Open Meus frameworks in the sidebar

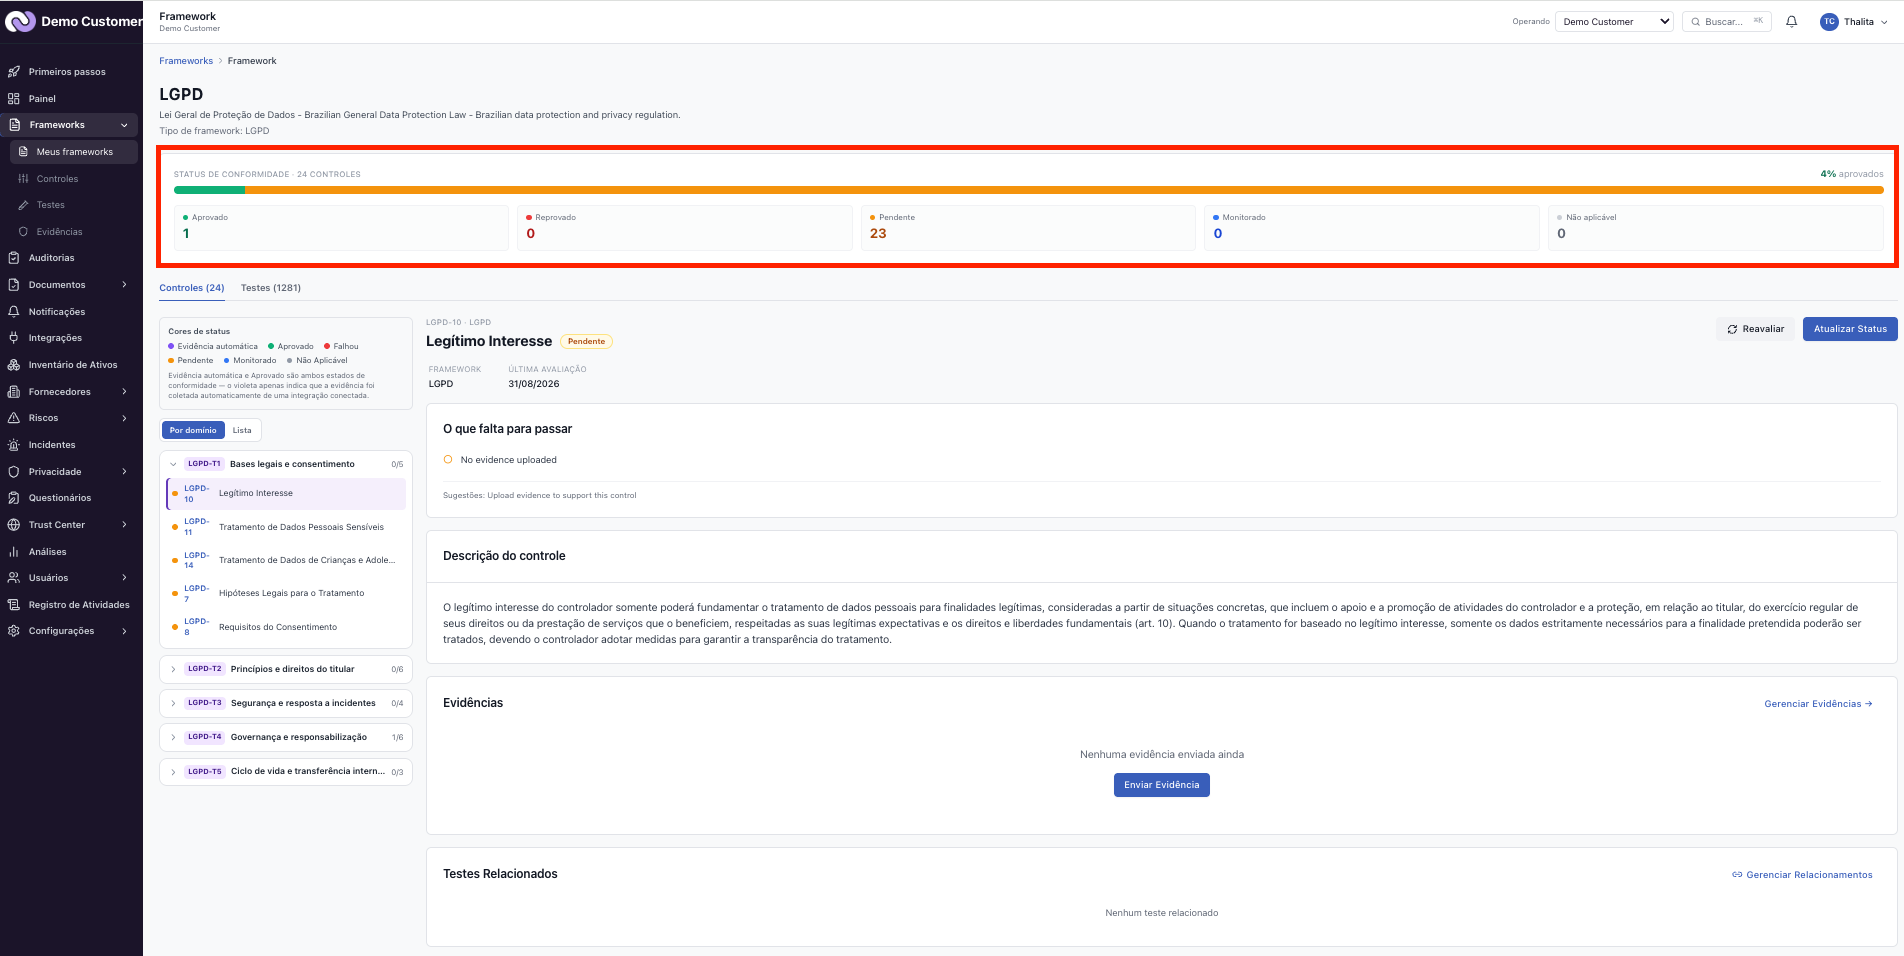(74, 152)
